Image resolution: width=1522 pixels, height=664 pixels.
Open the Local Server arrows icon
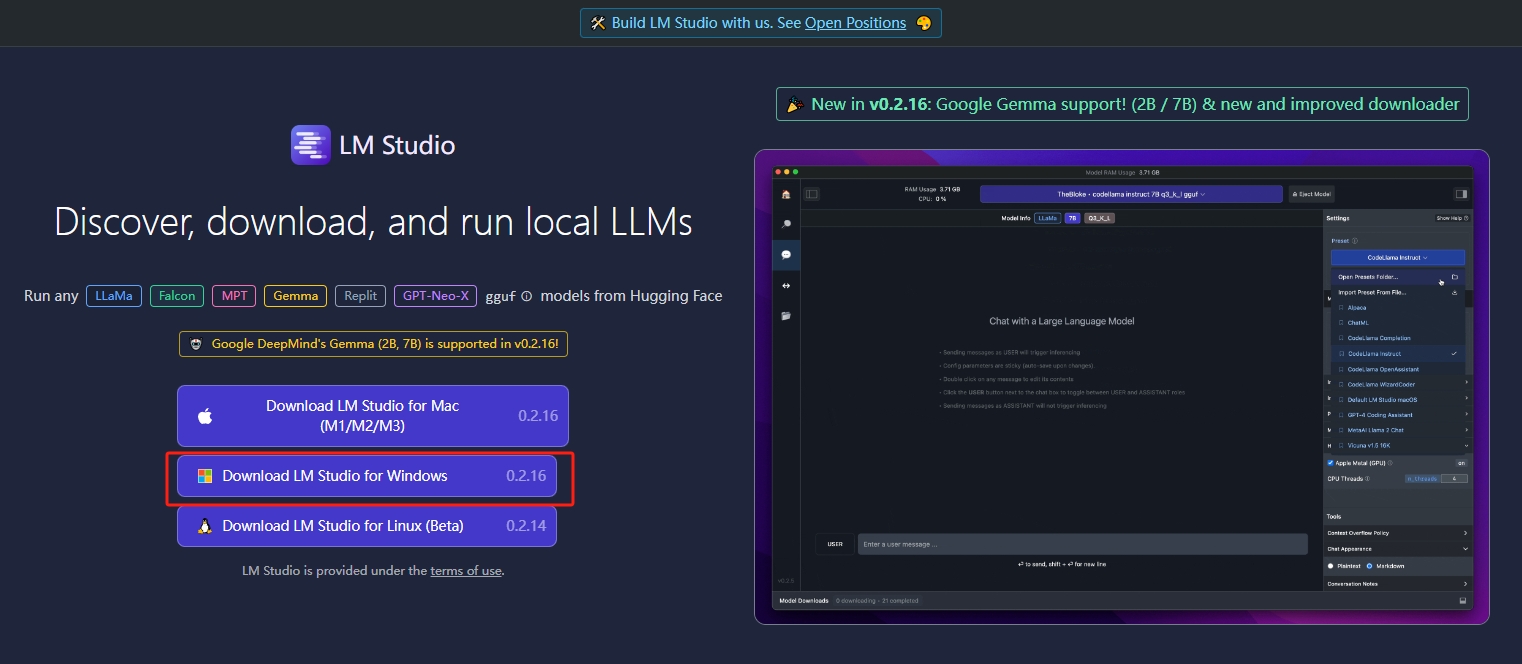pos(786,285)
